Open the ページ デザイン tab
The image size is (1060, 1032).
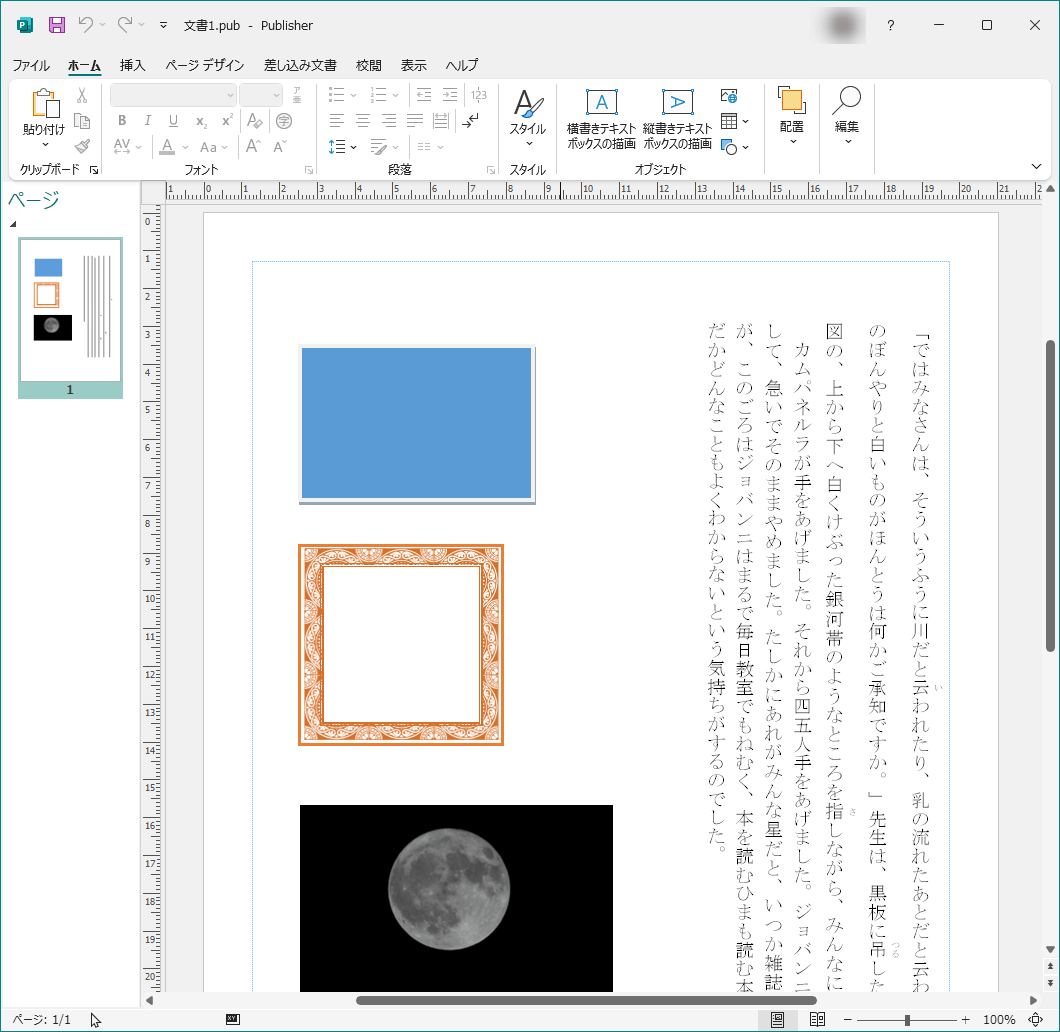click(205, 66)
